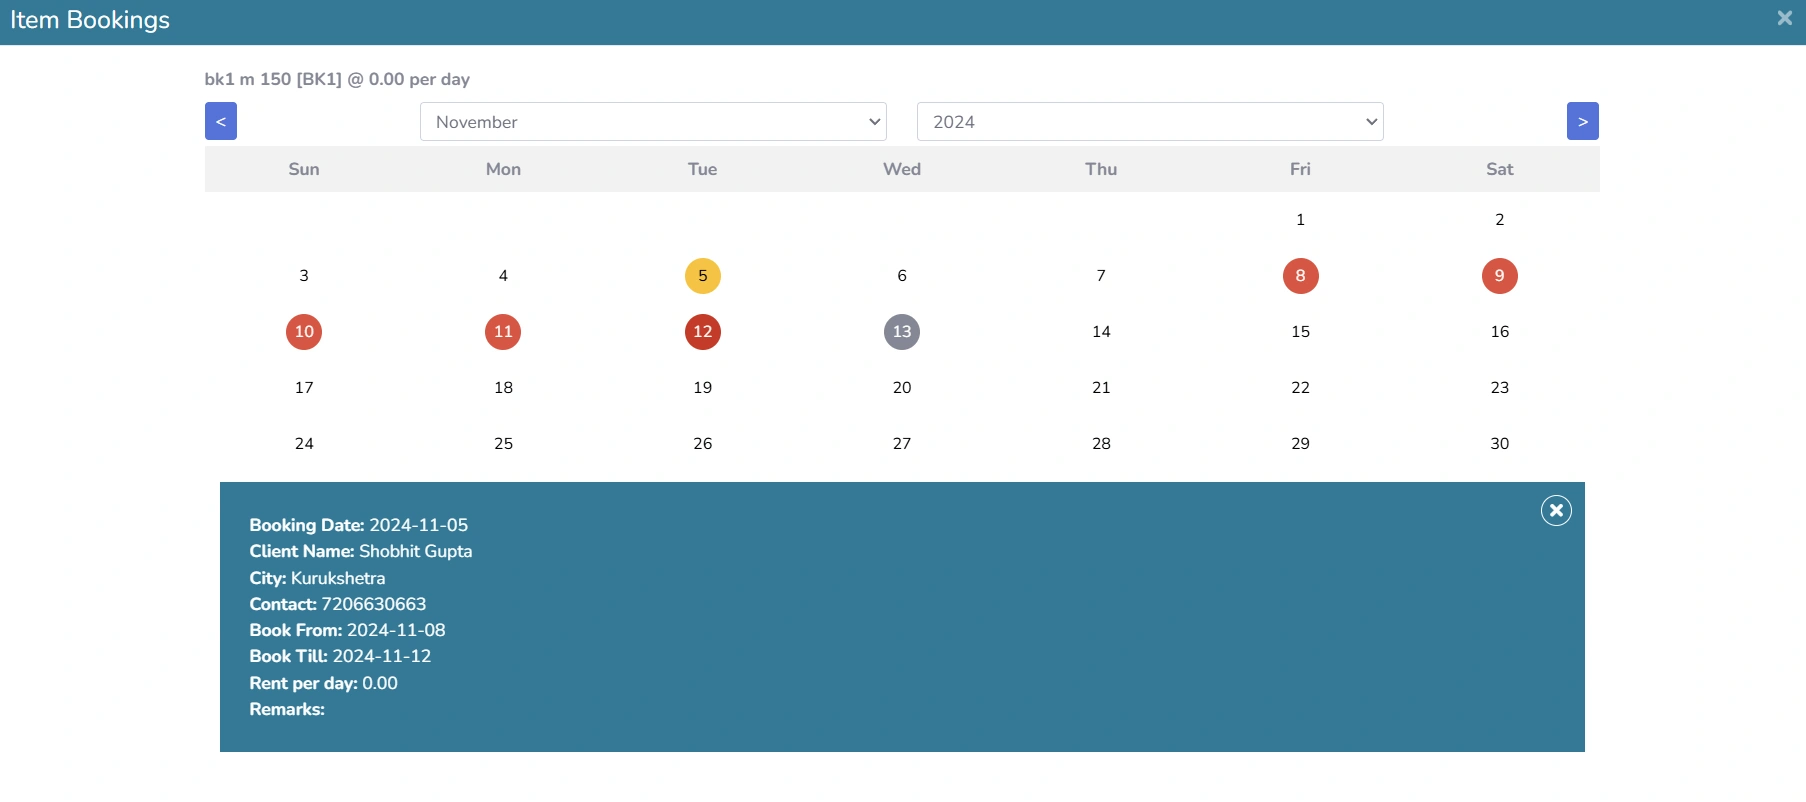1806x802 pixels.
Task: Pick date 2 in calendar
Action: pyautogui.click(x=1500, y=220)
